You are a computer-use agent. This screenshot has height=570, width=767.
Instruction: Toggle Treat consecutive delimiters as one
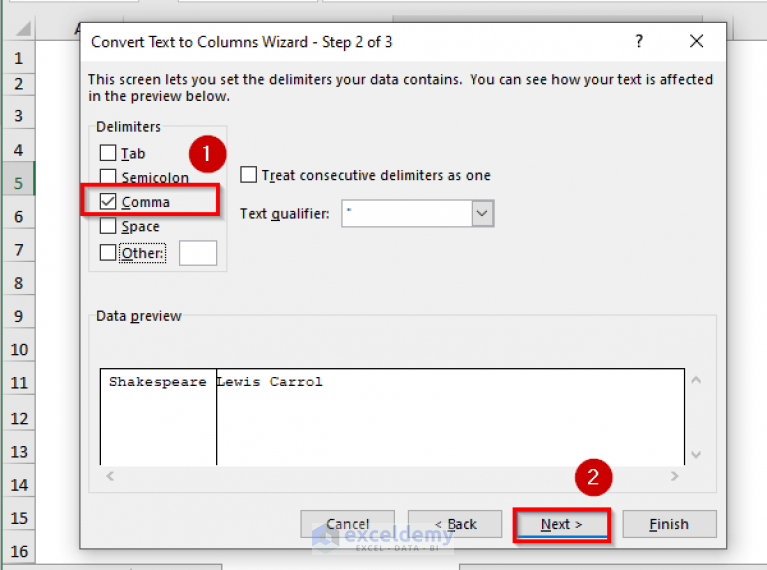click(249, 175)
